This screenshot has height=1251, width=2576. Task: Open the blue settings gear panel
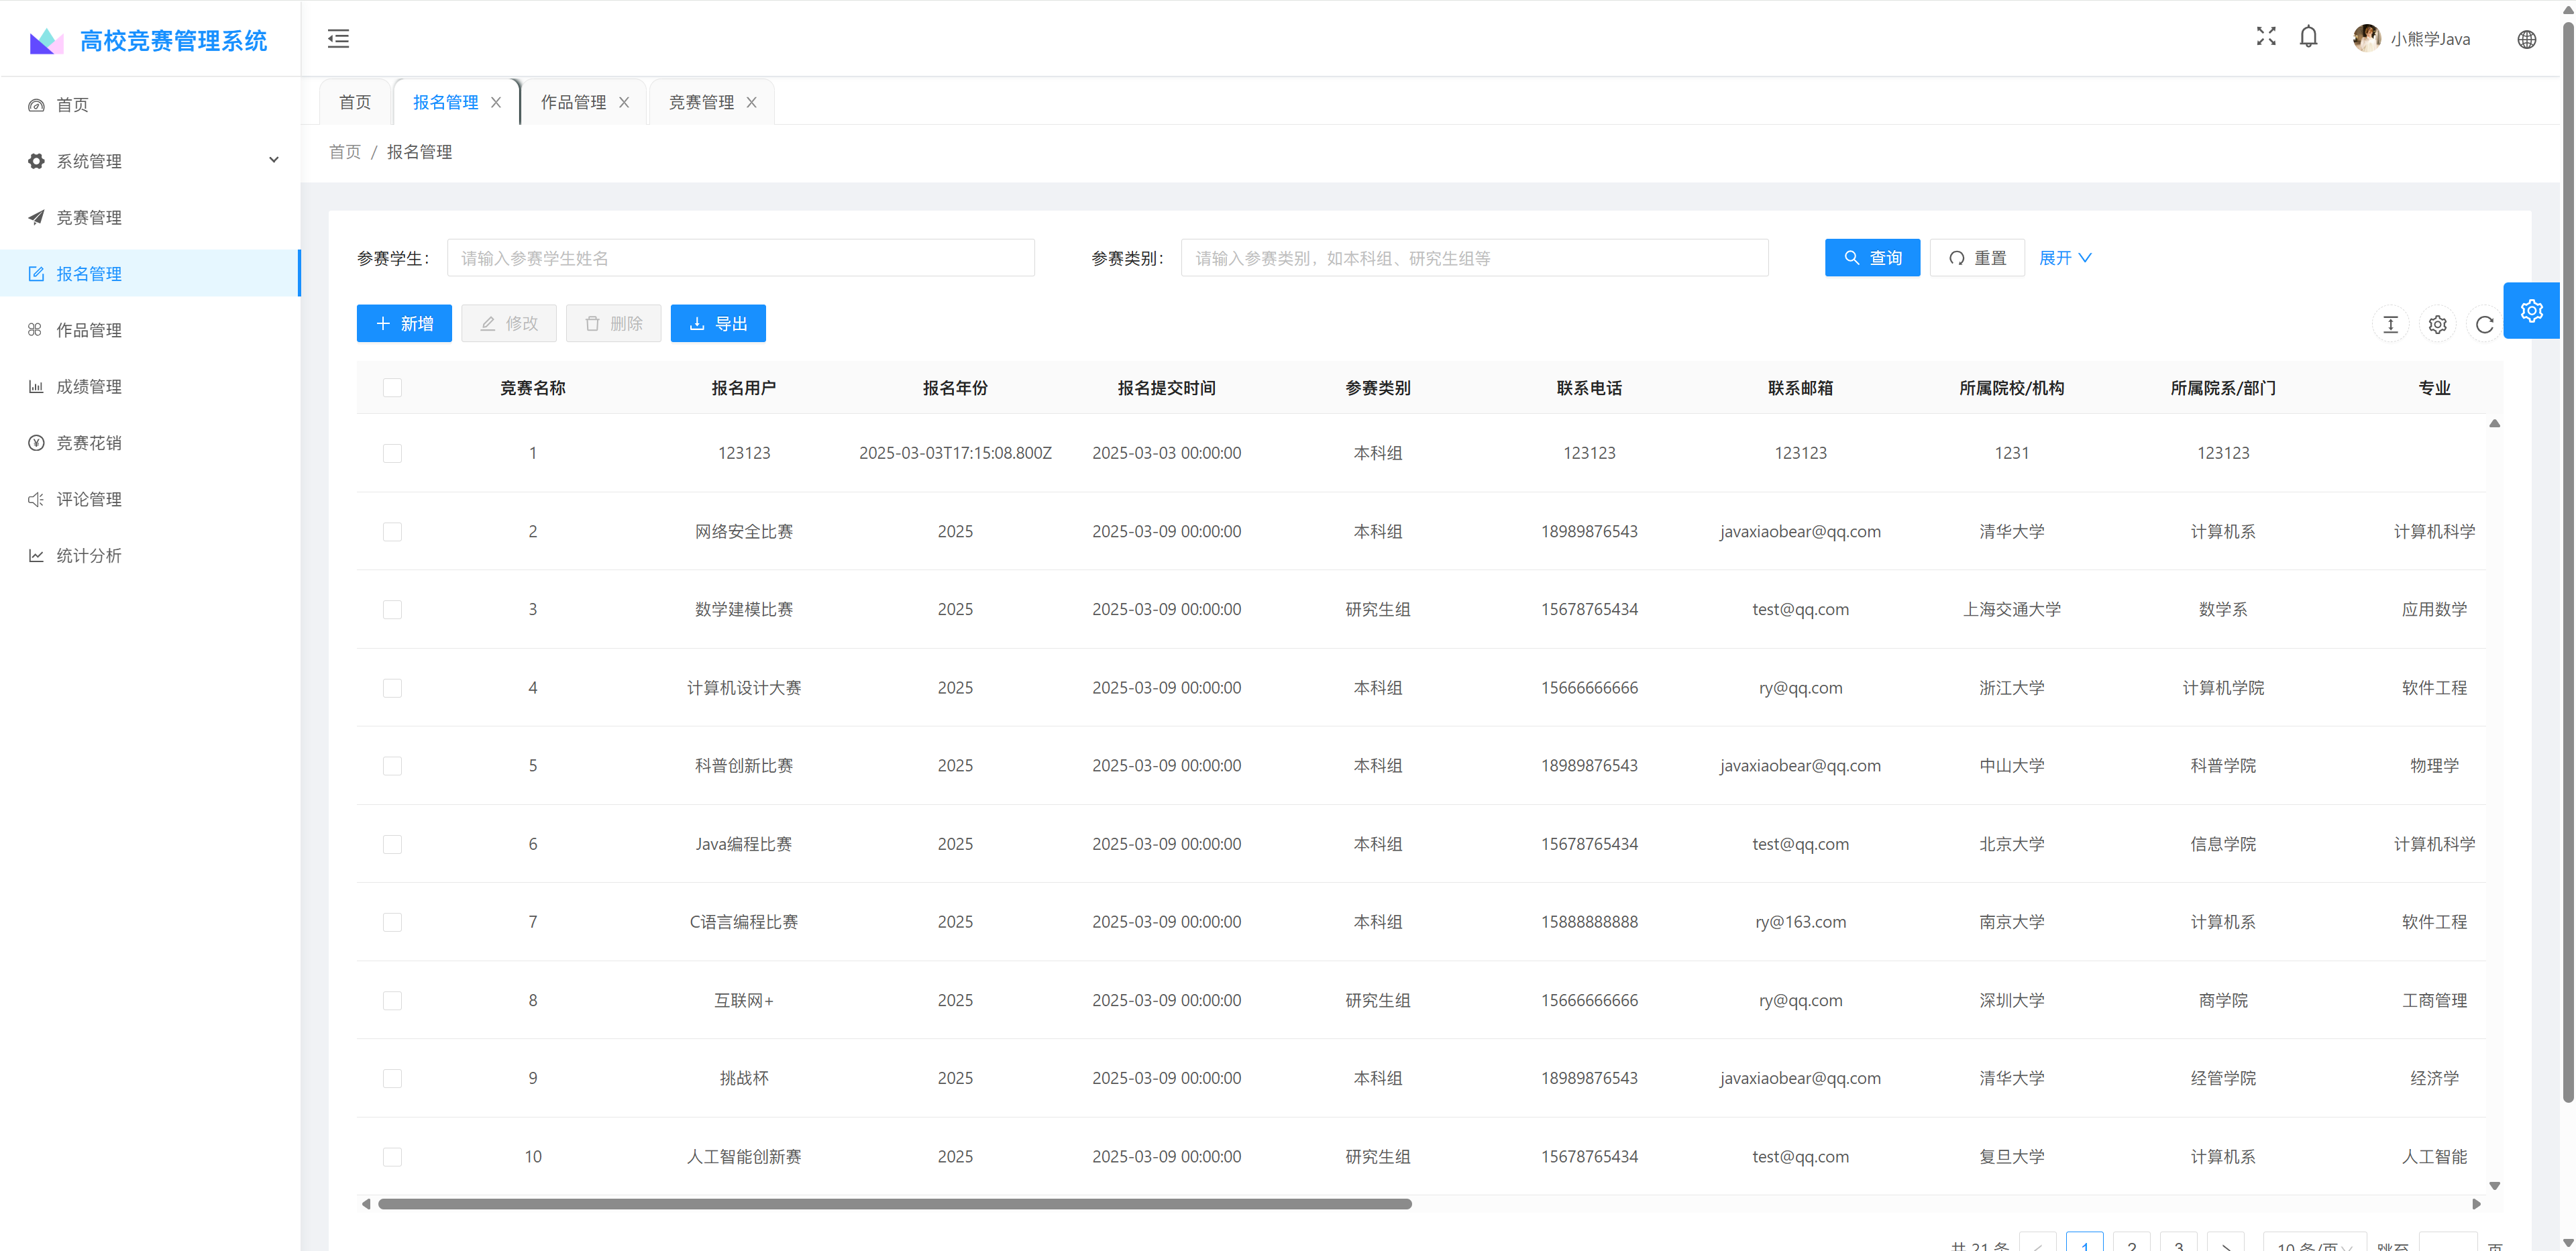pos(2531,311)
